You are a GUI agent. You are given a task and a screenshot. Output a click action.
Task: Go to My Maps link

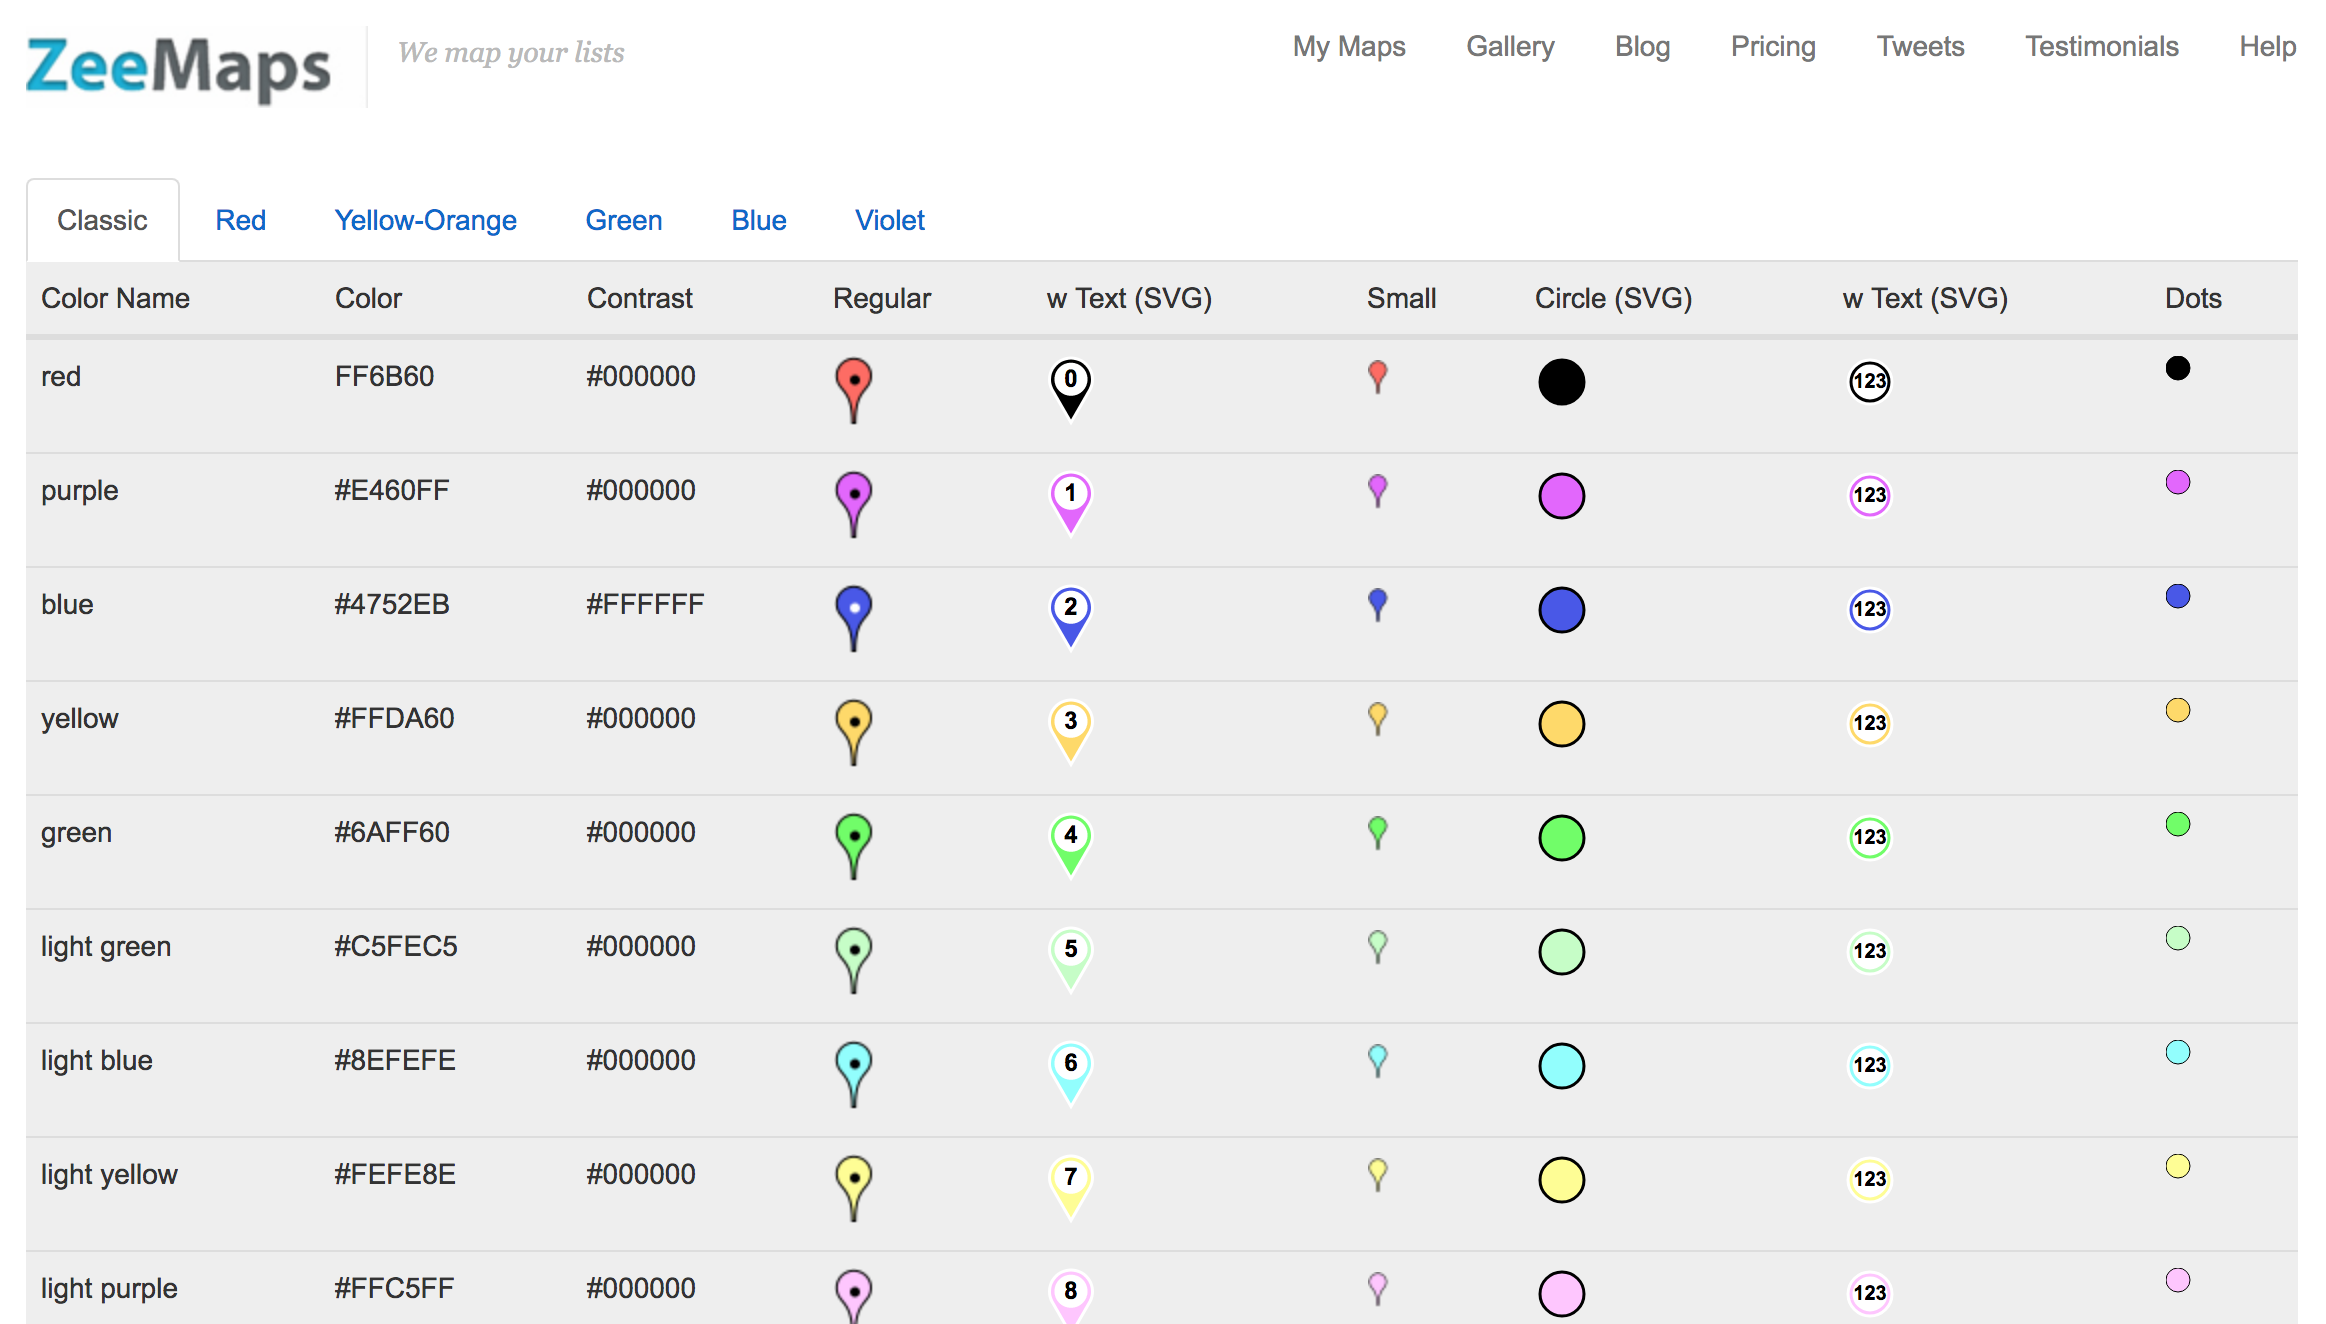tap(1348, 46)
